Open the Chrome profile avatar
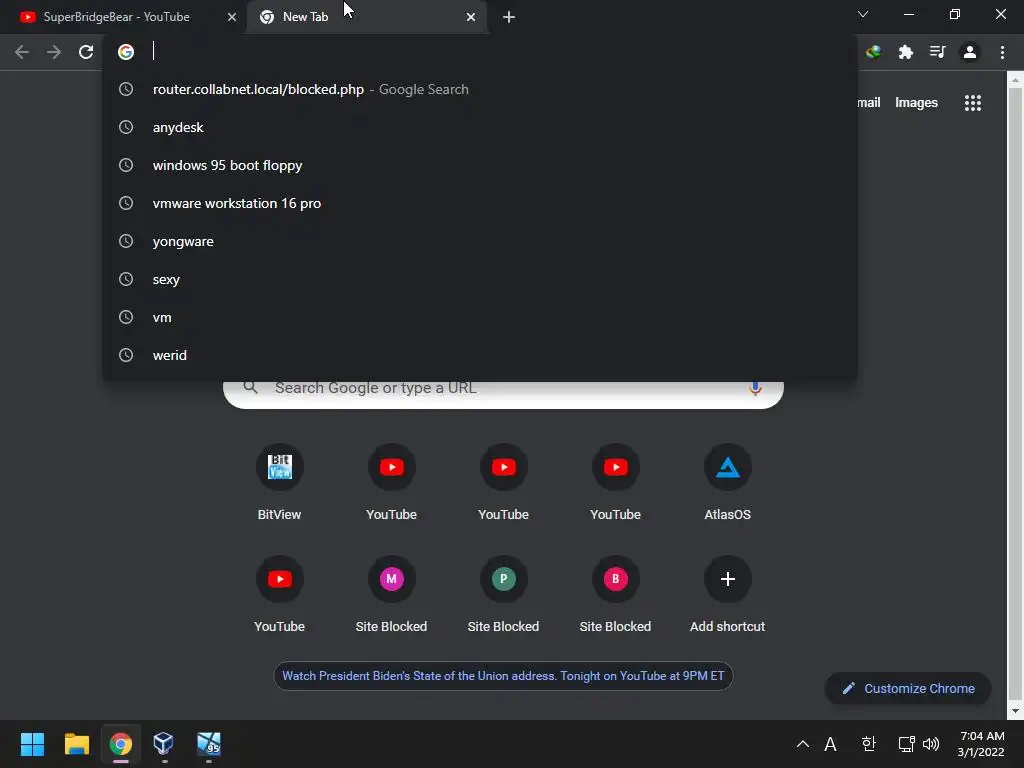The image size is (1024, 768). click(970, 52)
